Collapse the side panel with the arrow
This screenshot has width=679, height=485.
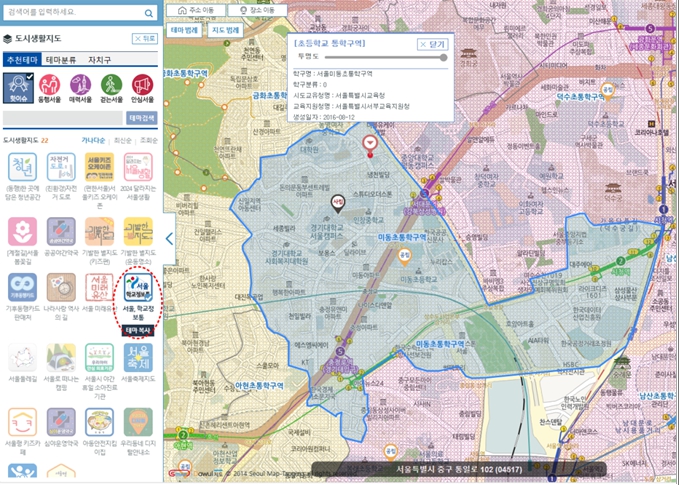click(x=169, y=239)
